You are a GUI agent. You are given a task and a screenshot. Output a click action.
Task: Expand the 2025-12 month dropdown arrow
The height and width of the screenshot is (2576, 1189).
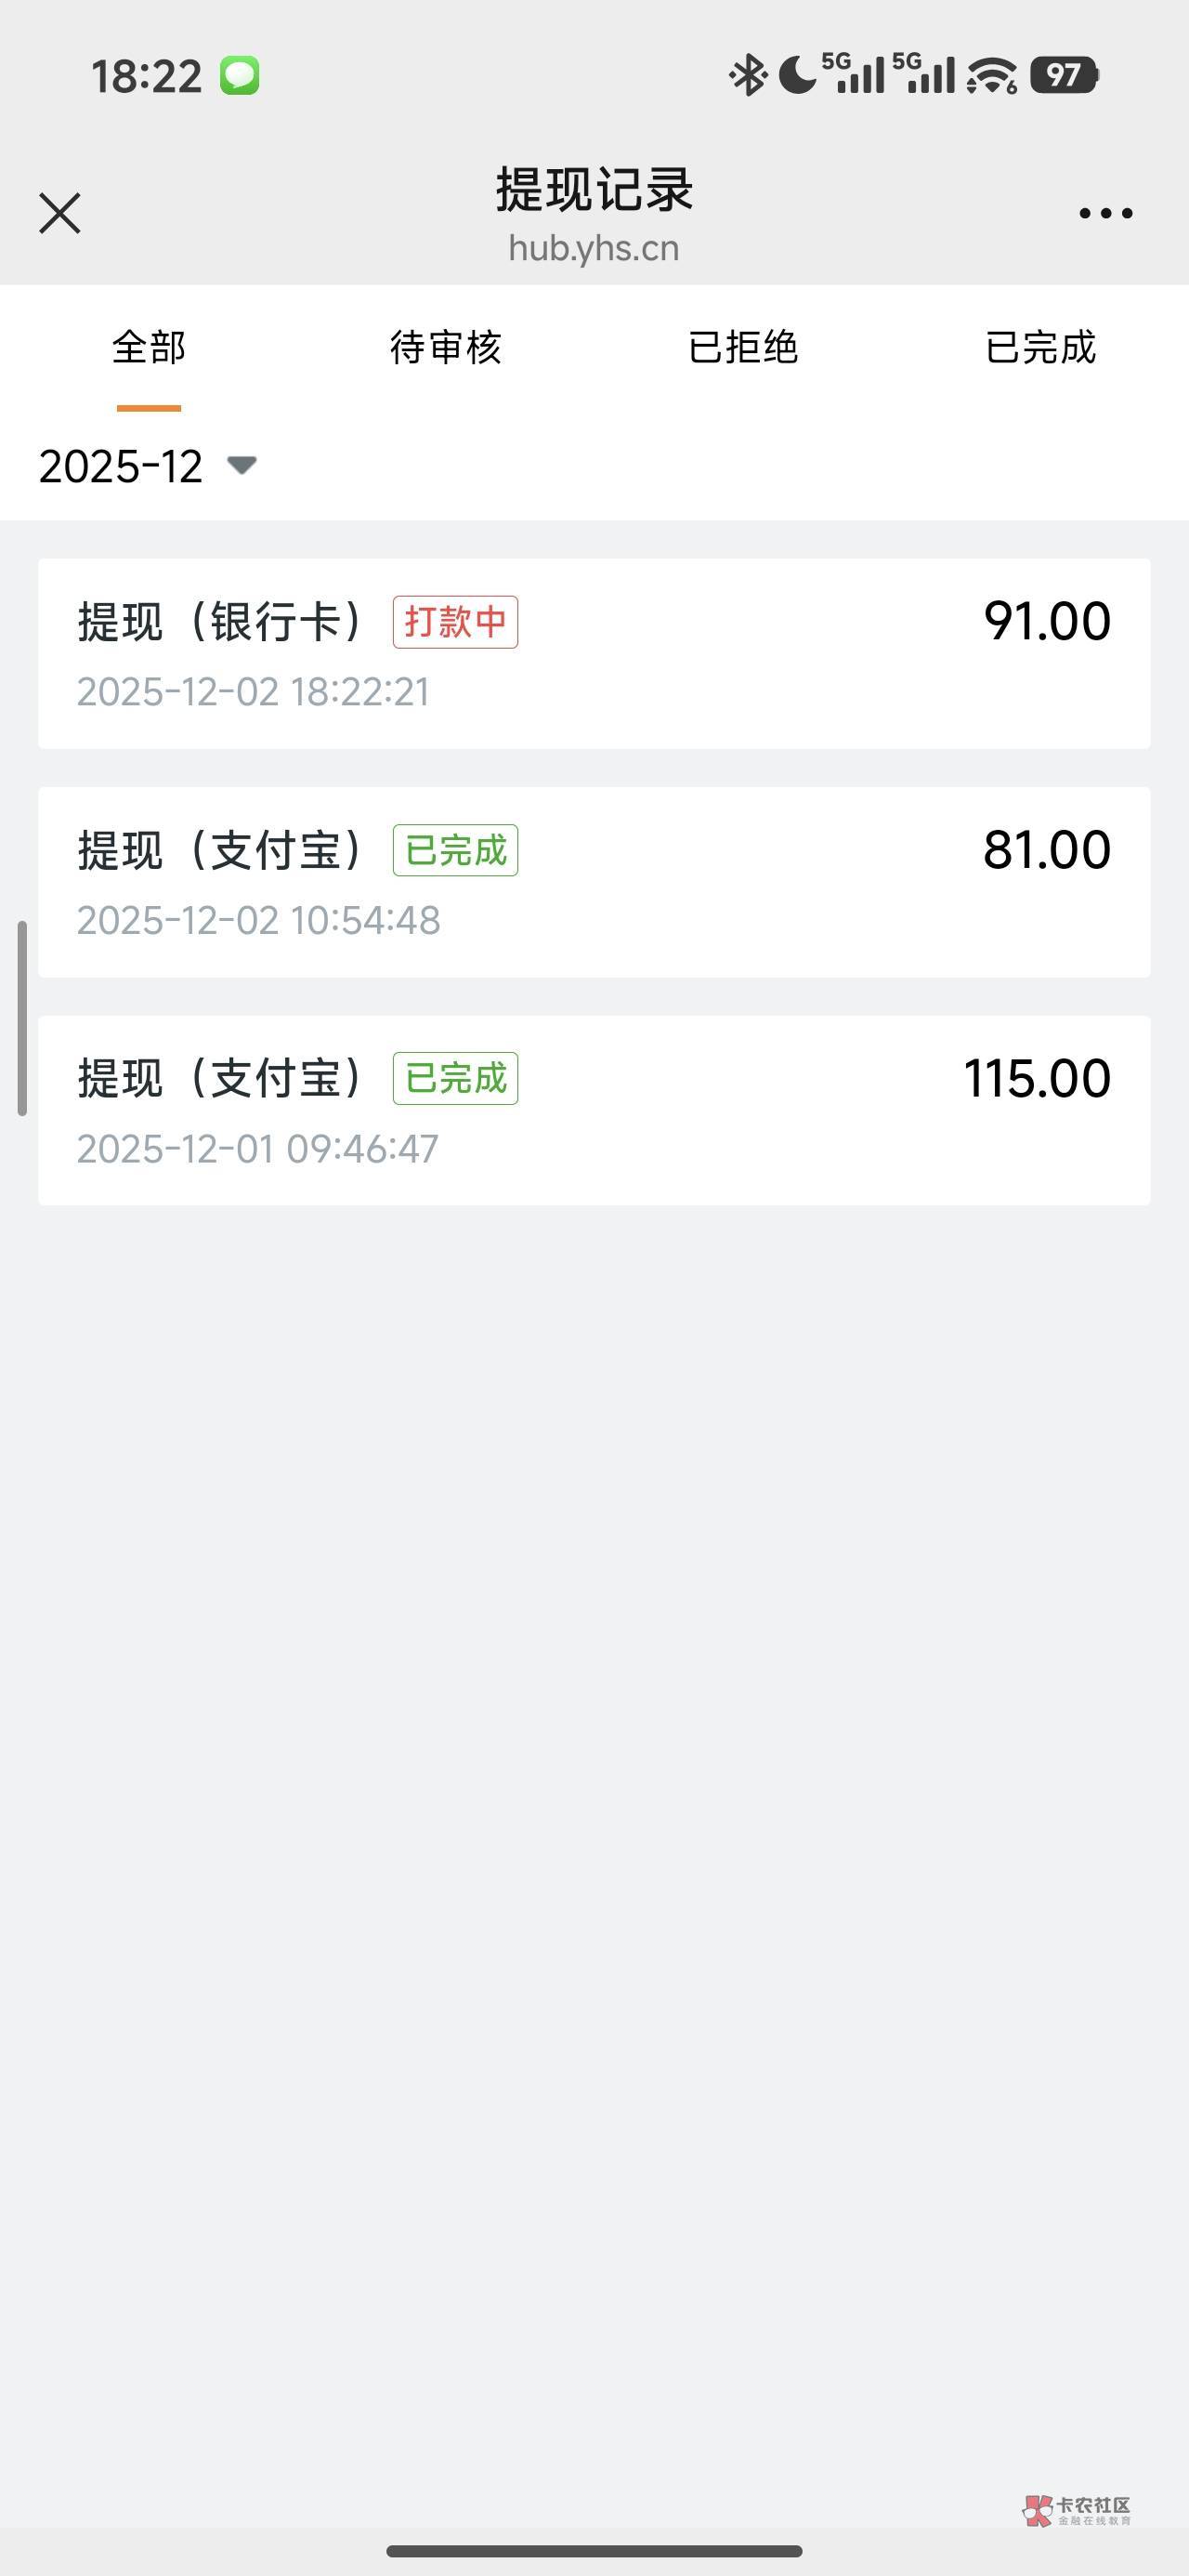pos(242,465)
